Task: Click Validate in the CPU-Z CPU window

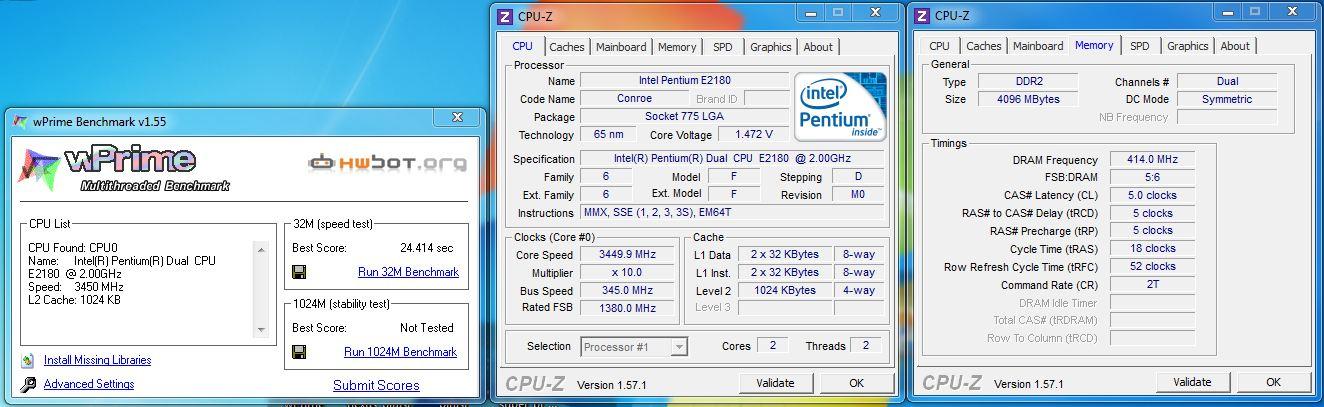Action: [x=775, y=383]
